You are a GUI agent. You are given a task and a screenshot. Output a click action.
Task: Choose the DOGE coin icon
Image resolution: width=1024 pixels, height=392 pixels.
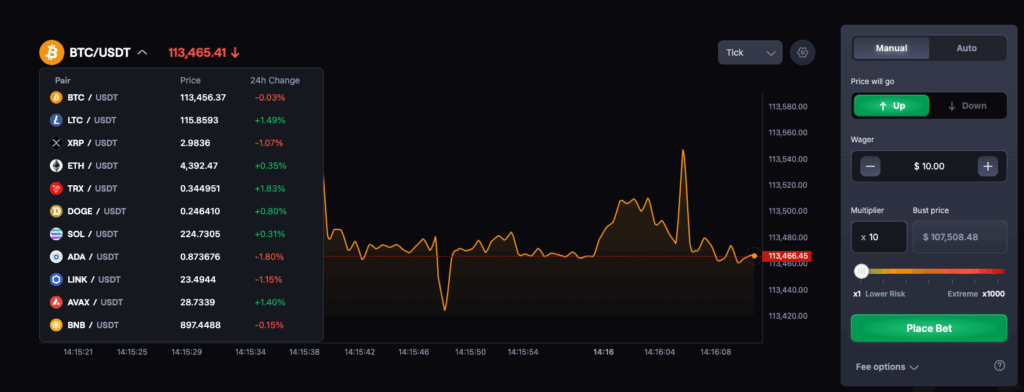click(x=56, y=211)
